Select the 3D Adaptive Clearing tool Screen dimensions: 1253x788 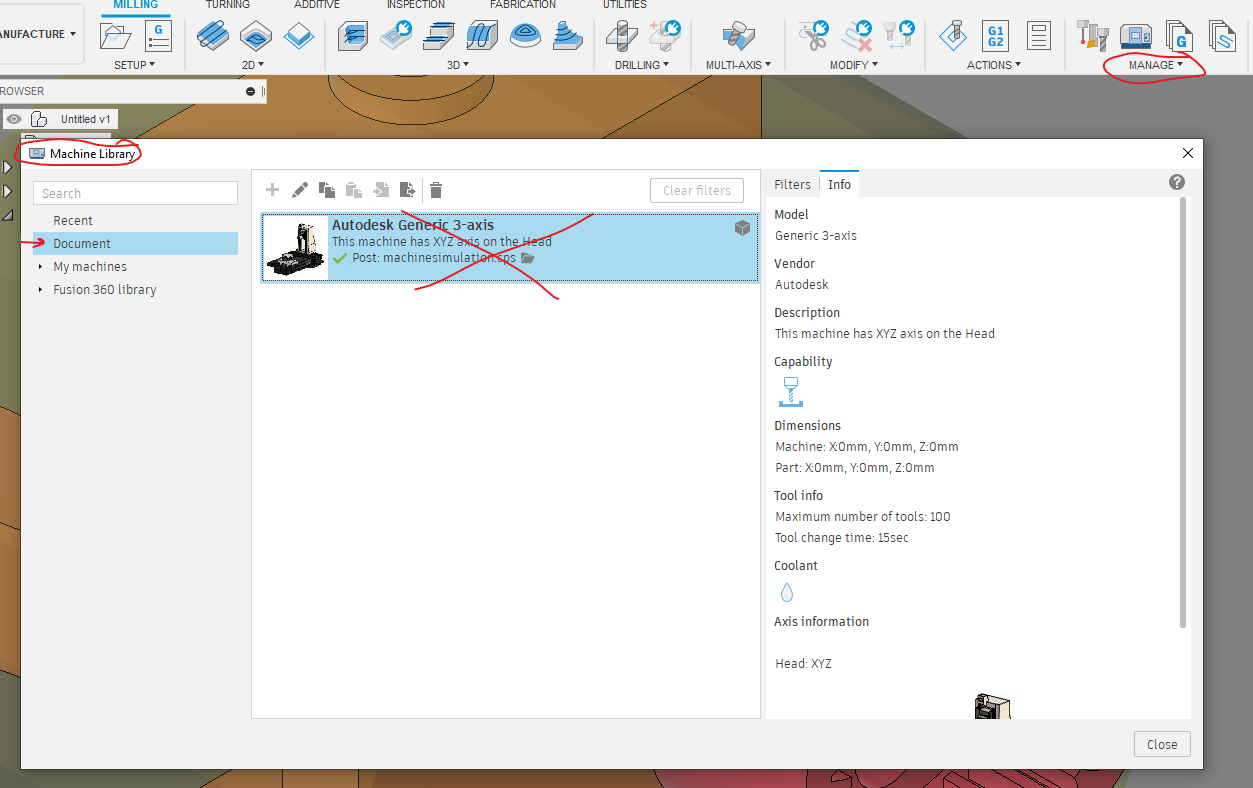pos(353,37)
